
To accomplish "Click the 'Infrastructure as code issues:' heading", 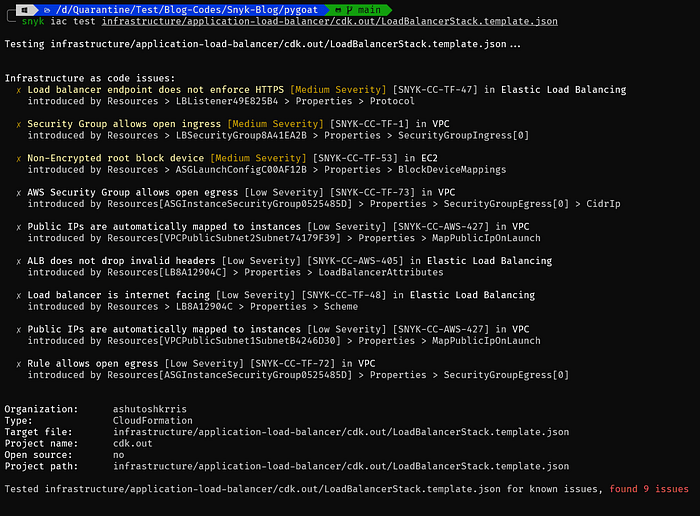I will click(90, 78).
